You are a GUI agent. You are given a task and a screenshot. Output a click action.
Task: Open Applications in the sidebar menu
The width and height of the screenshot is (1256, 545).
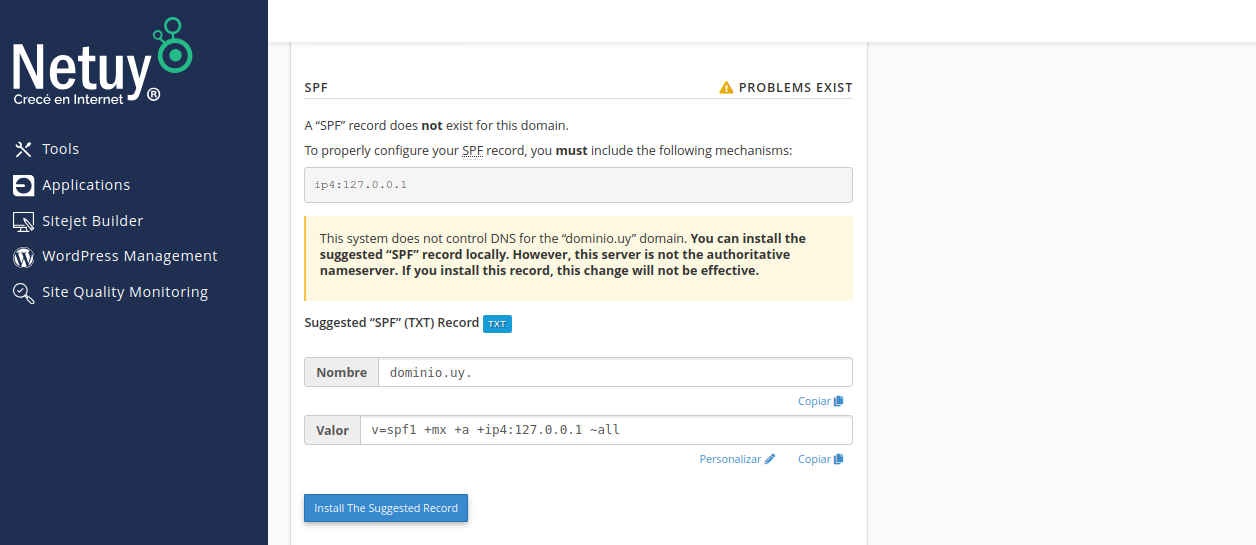pyautogui.click(x=86, y=185)
